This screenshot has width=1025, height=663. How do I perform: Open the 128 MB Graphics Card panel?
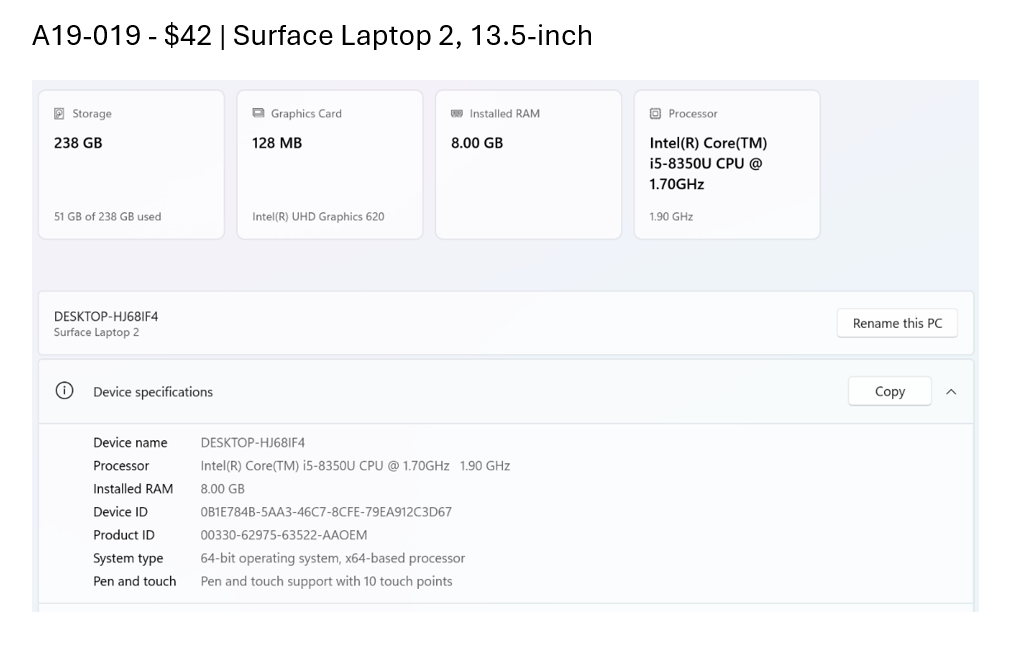[330, 164]
